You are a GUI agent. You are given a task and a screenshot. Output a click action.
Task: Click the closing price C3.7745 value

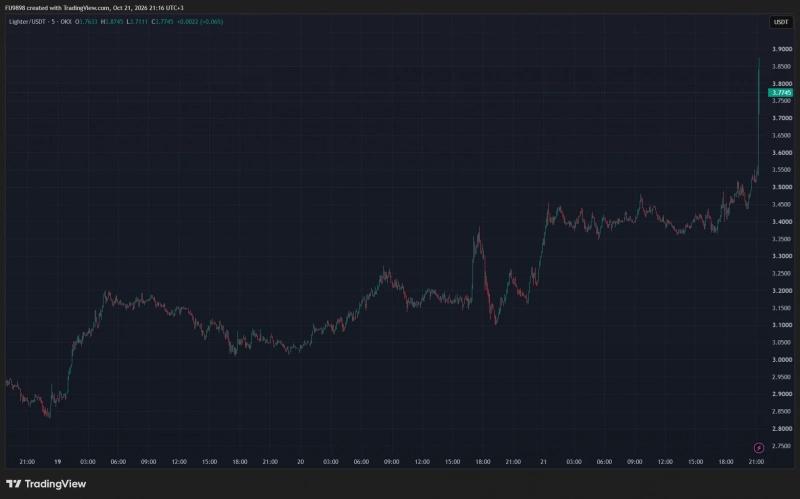(x=162, y=22)
